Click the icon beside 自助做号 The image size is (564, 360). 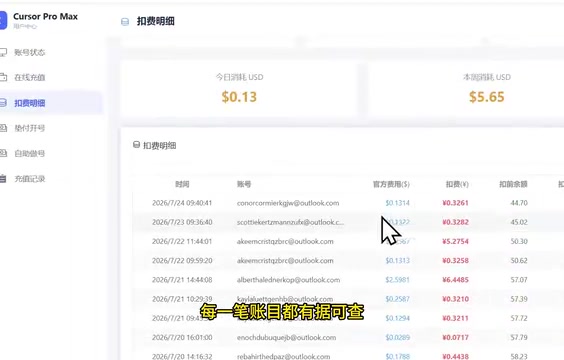pyautogui.click(x=3, y=153)
